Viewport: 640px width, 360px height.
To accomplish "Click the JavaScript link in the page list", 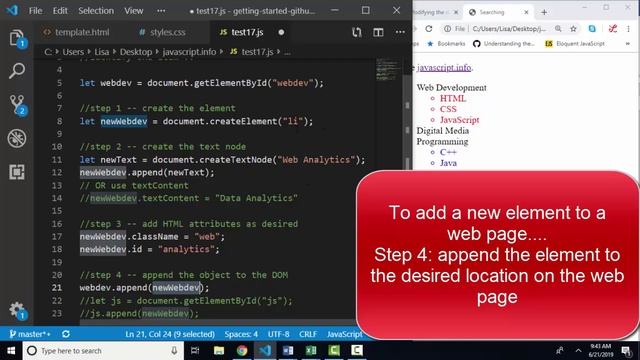I will [x=460, y=120].
